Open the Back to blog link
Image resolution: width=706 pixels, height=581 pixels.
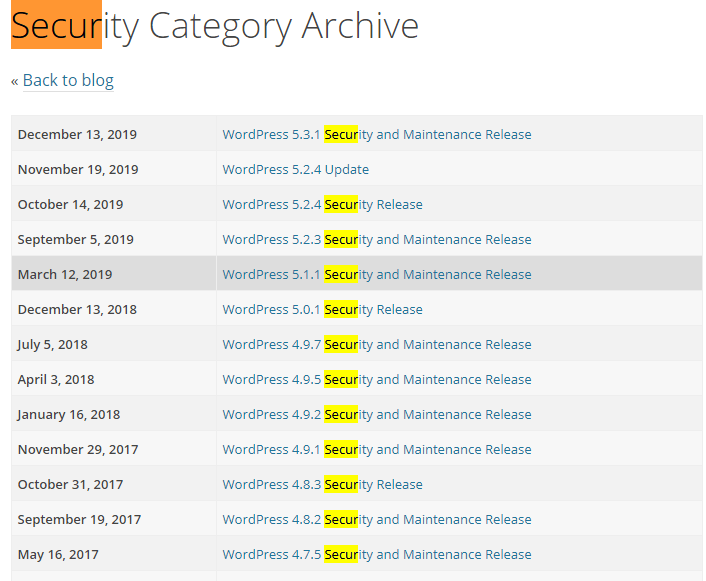pyautogui.click(x=68, y=81)
